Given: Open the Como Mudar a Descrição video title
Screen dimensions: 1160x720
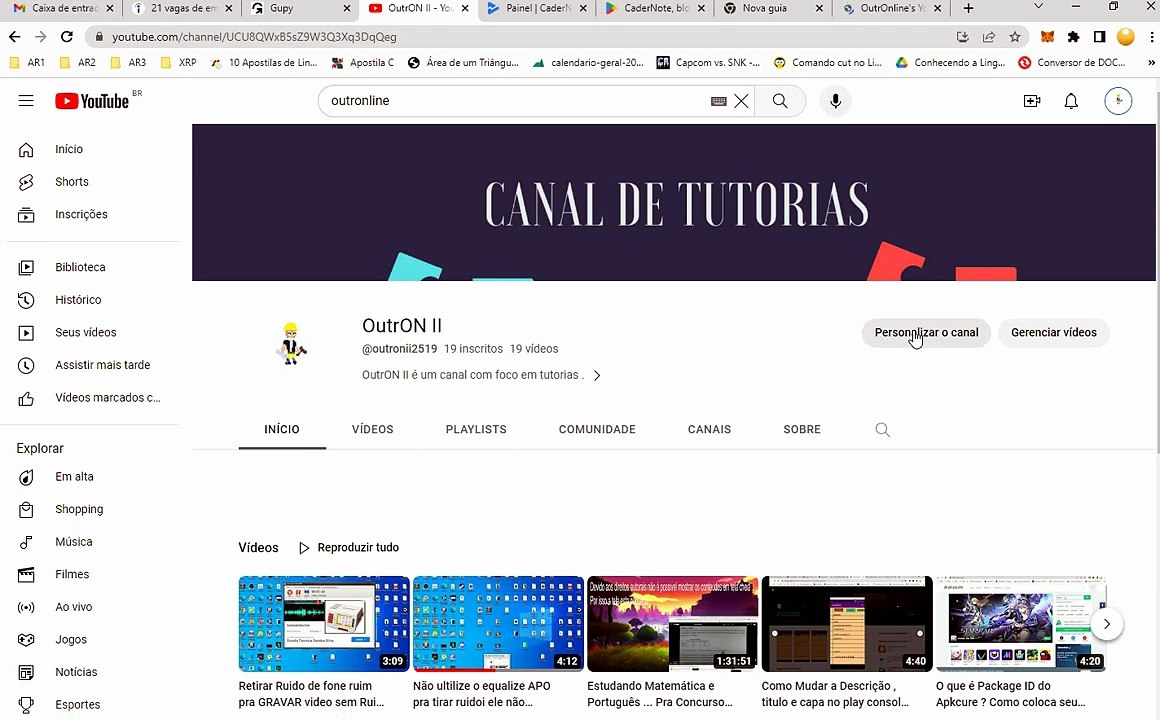Looking at the screenshot, I should 835,694.
